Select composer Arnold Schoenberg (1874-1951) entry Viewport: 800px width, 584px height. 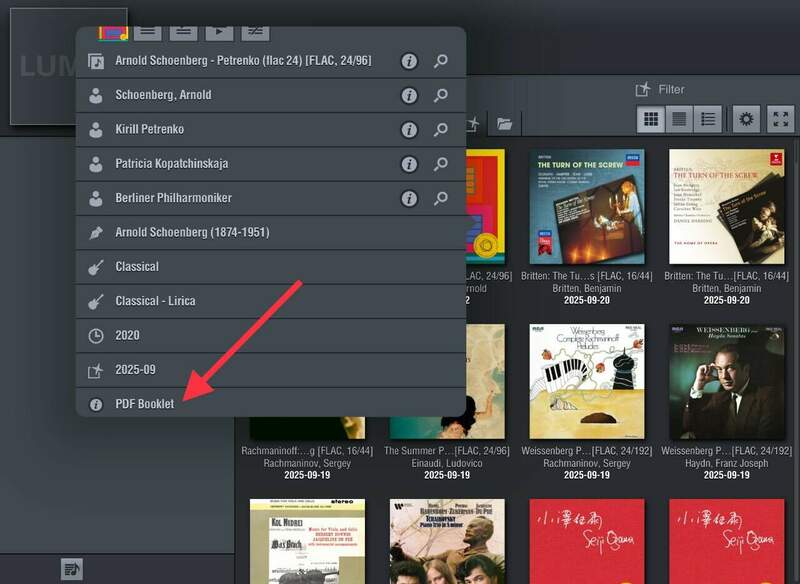[x=192, y=232]
